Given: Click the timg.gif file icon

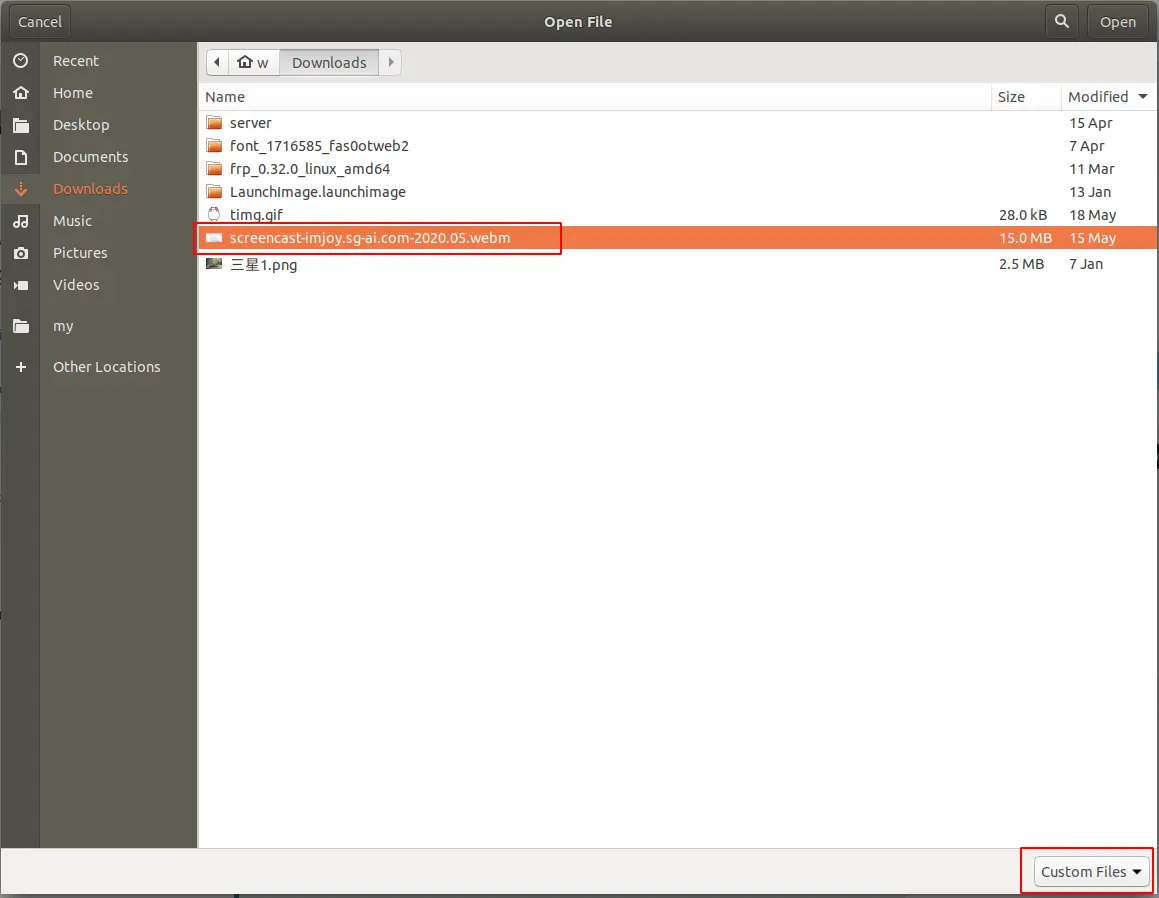Looking at the screenshot, I should tap(214, 214).
